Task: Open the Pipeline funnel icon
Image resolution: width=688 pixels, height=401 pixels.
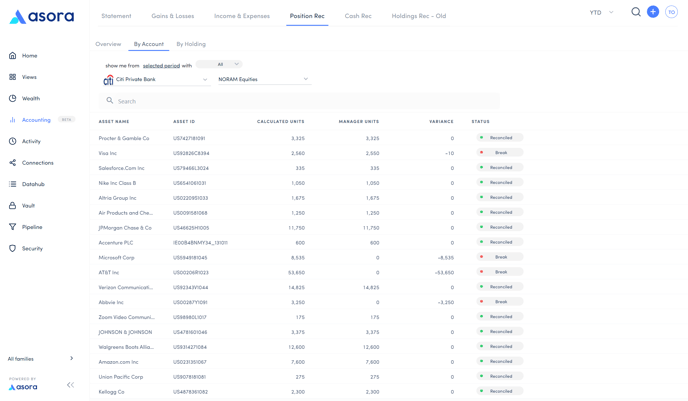Action: tap(13, 227)
